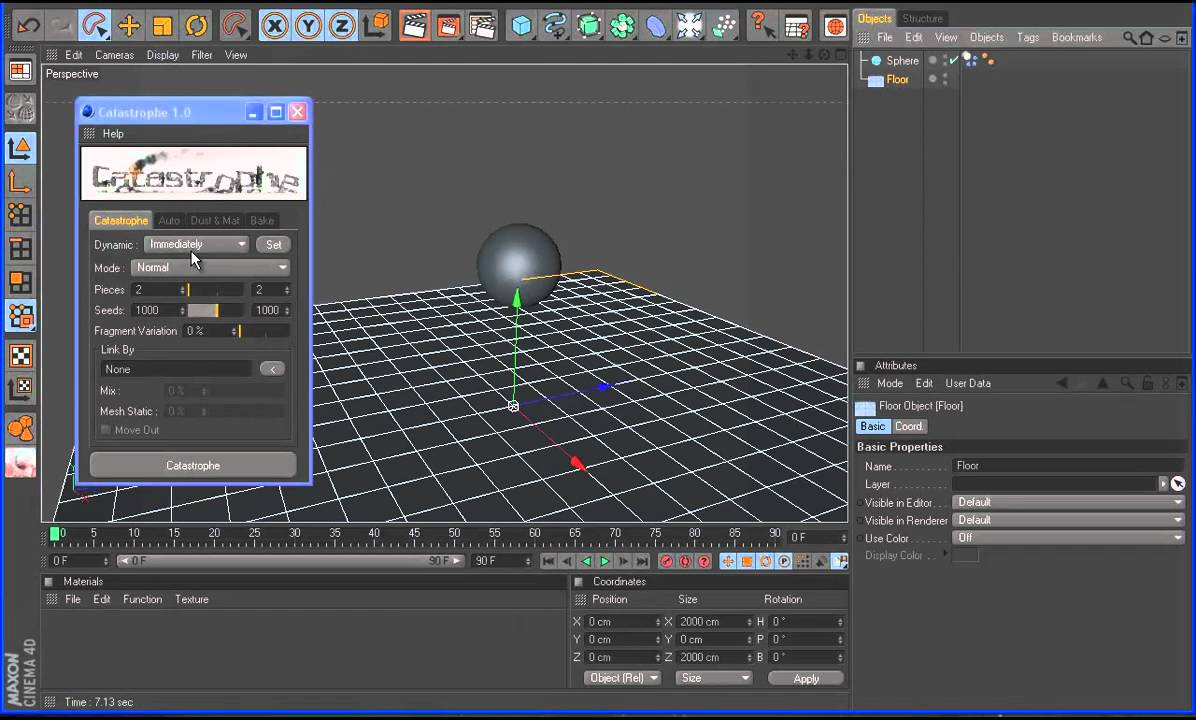1196x720 pixels.
Task: Select the Texture checkerboard mode icon
Action: coord(20,355)
